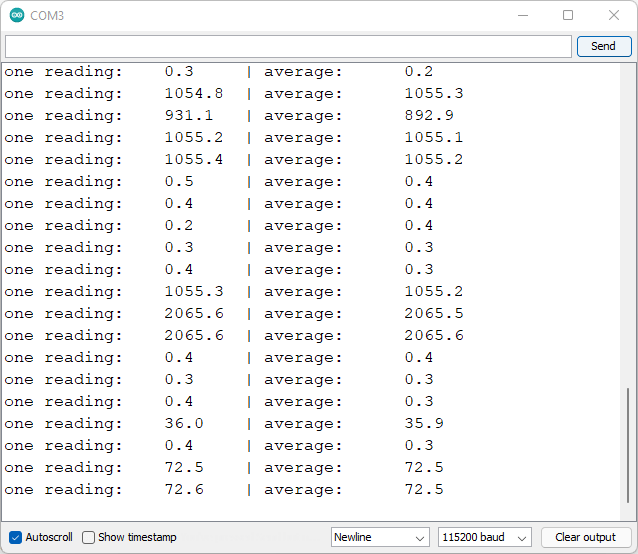Minimize the COM3 serial monitor window
Viewport: 638px width, 554px height.
[522, 16]
